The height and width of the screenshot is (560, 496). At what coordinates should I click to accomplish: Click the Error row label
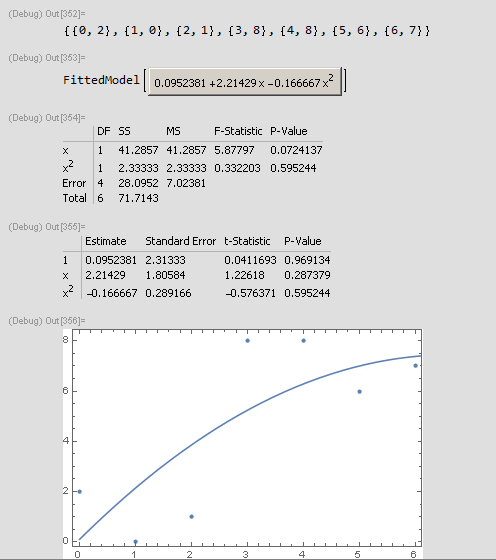tap(74, 183)
